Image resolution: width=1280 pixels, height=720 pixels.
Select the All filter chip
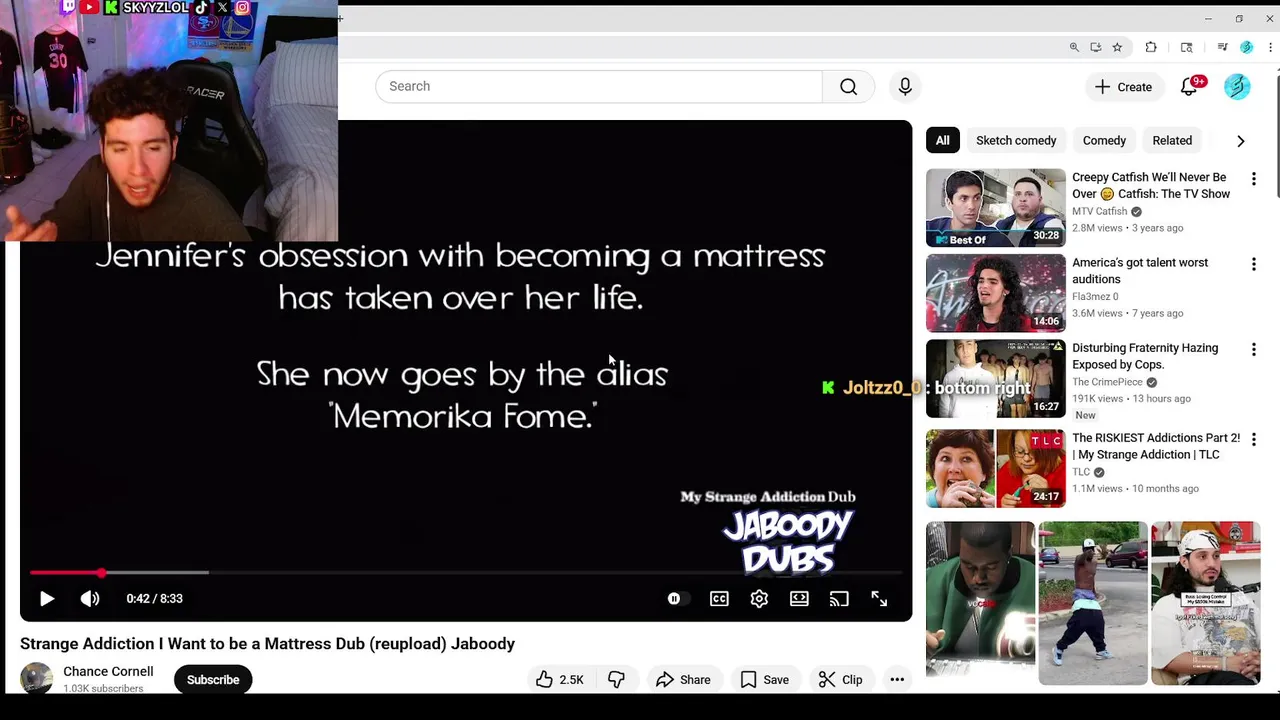[942, 141]
